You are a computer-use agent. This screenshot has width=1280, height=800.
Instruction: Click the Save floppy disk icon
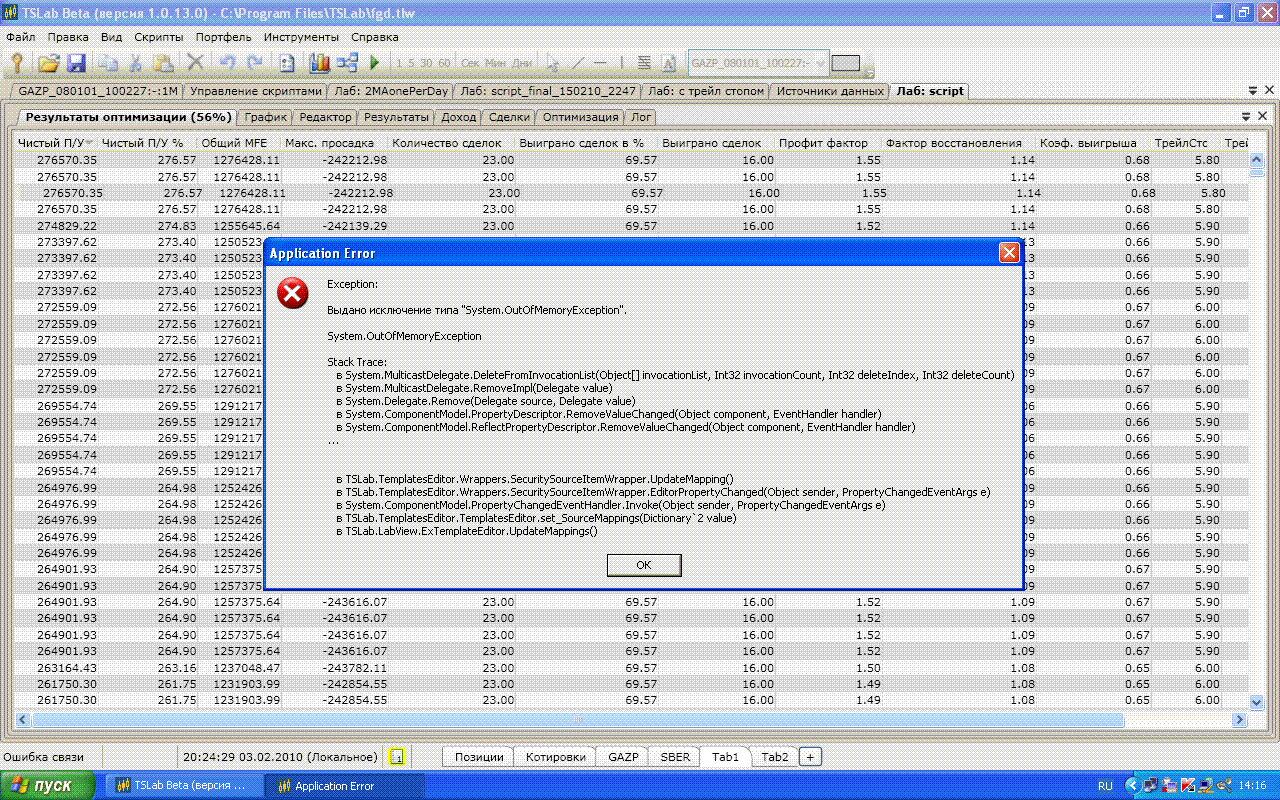77,63
